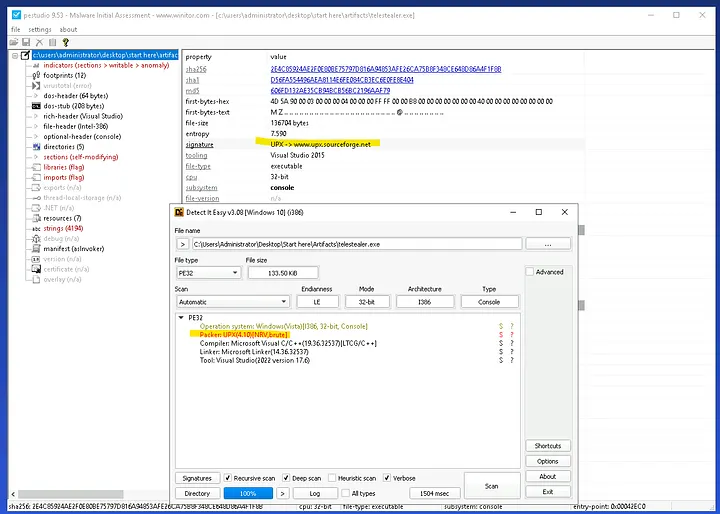Expand the dos-header tree node
The image size is (720, 514).
[x=36, y=96]
